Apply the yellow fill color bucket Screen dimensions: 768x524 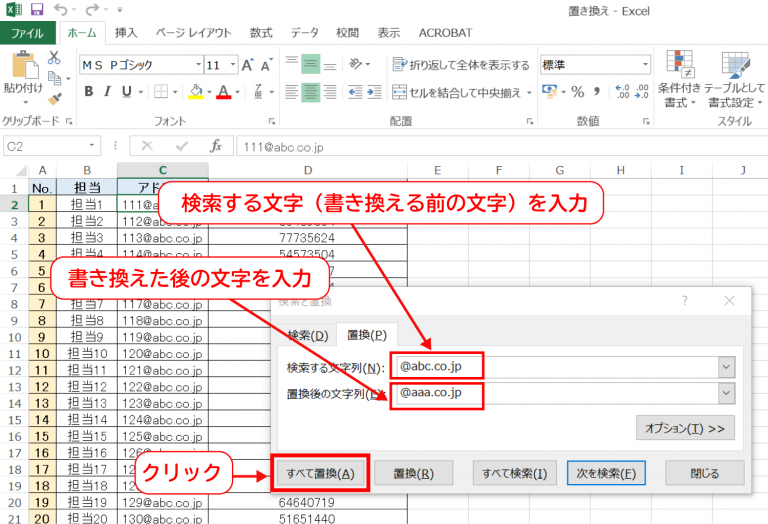pos(196,91)
